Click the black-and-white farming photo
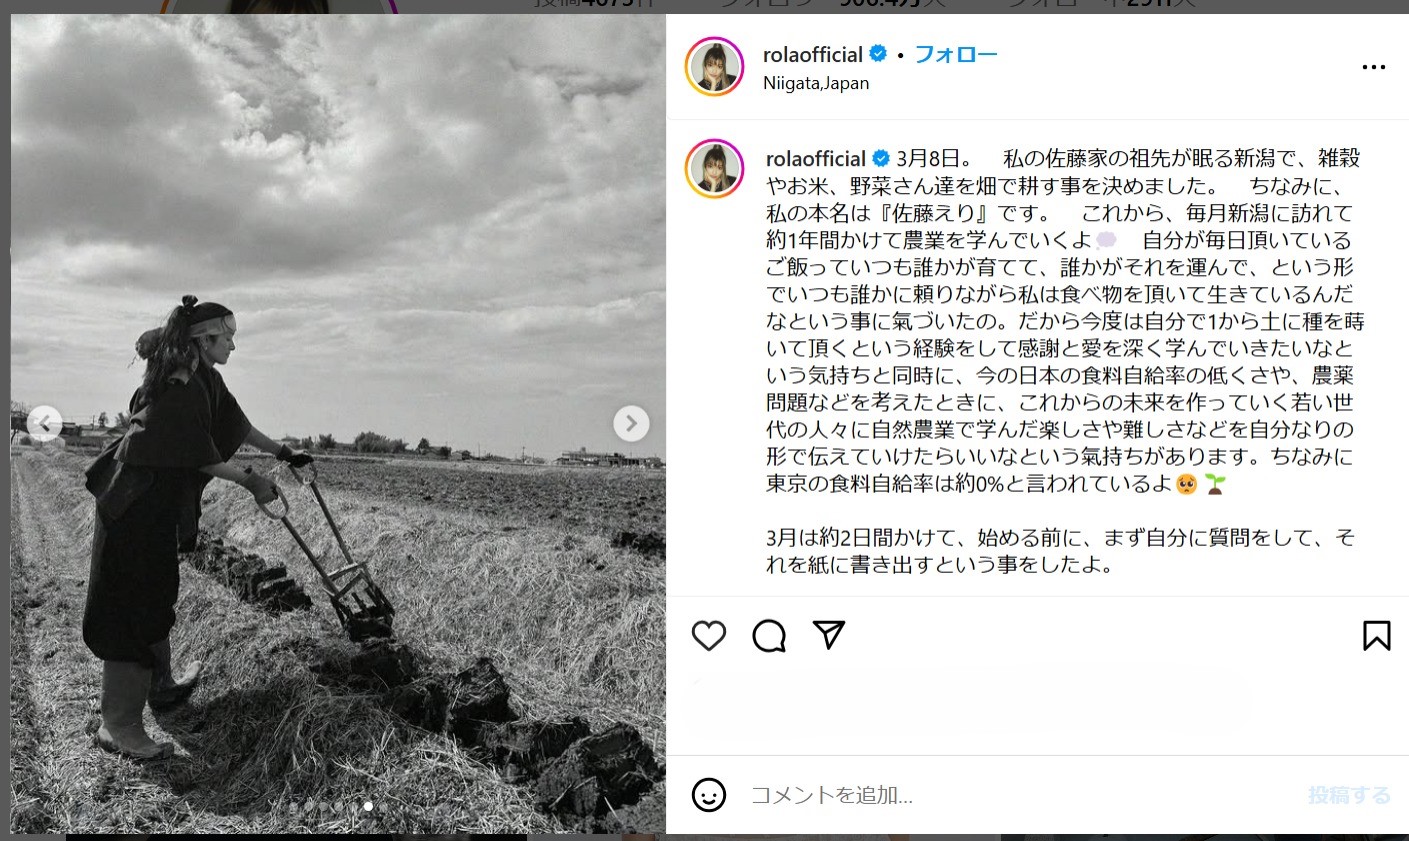Screen dimensions: 1409x841 pyautogui.click(x=338, y=424)
